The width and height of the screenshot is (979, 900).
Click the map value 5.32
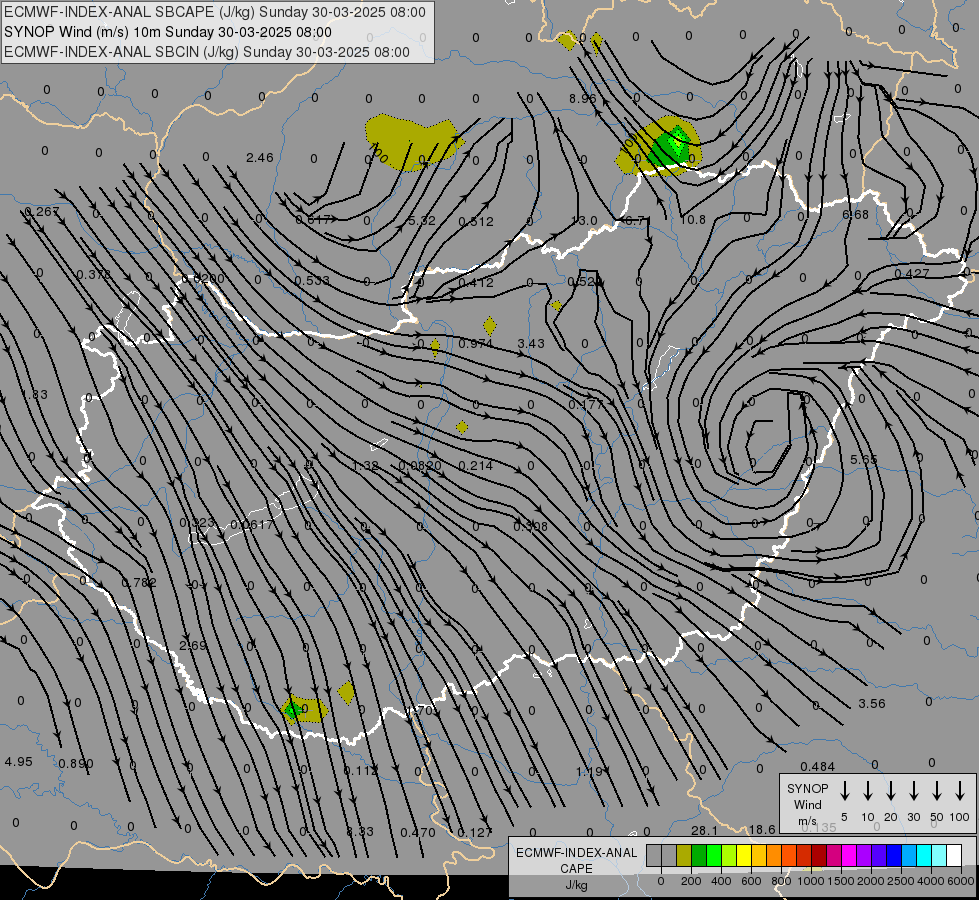click(x=421, y=220)
